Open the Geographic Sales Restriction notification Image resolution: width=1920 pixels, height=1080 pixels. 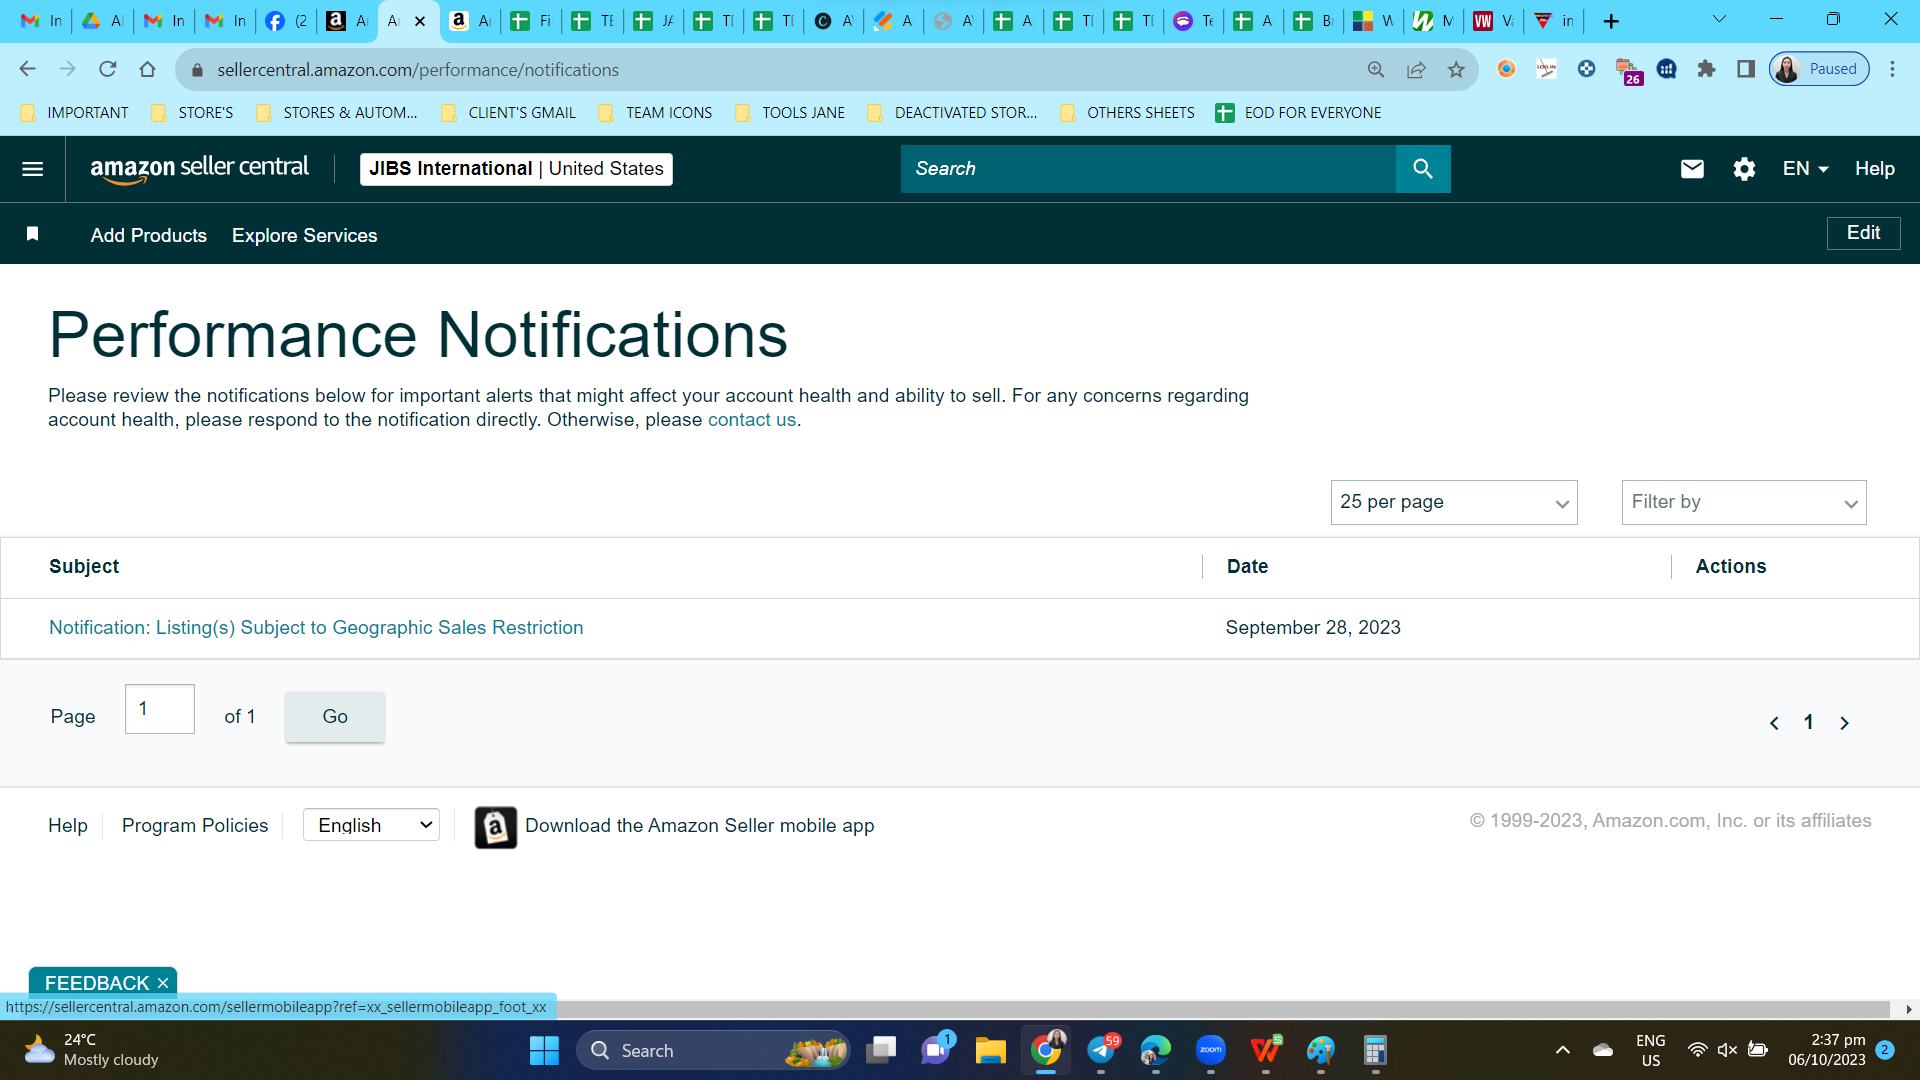pos(316,628)
